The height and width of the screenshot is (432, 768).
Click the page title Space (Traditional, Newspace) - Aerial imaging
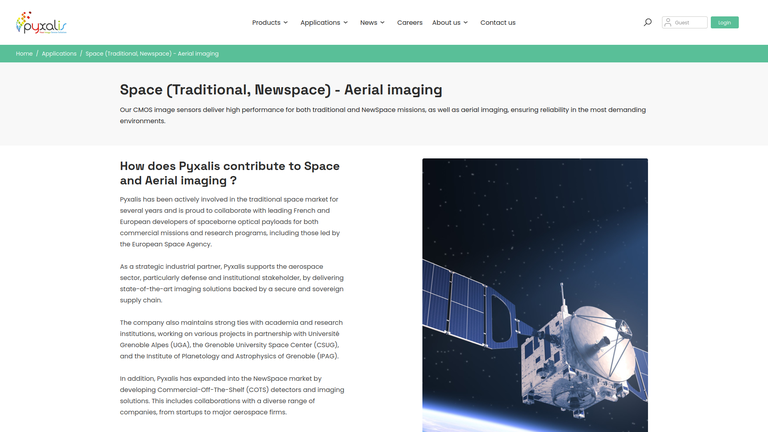[x=281, y=90]
